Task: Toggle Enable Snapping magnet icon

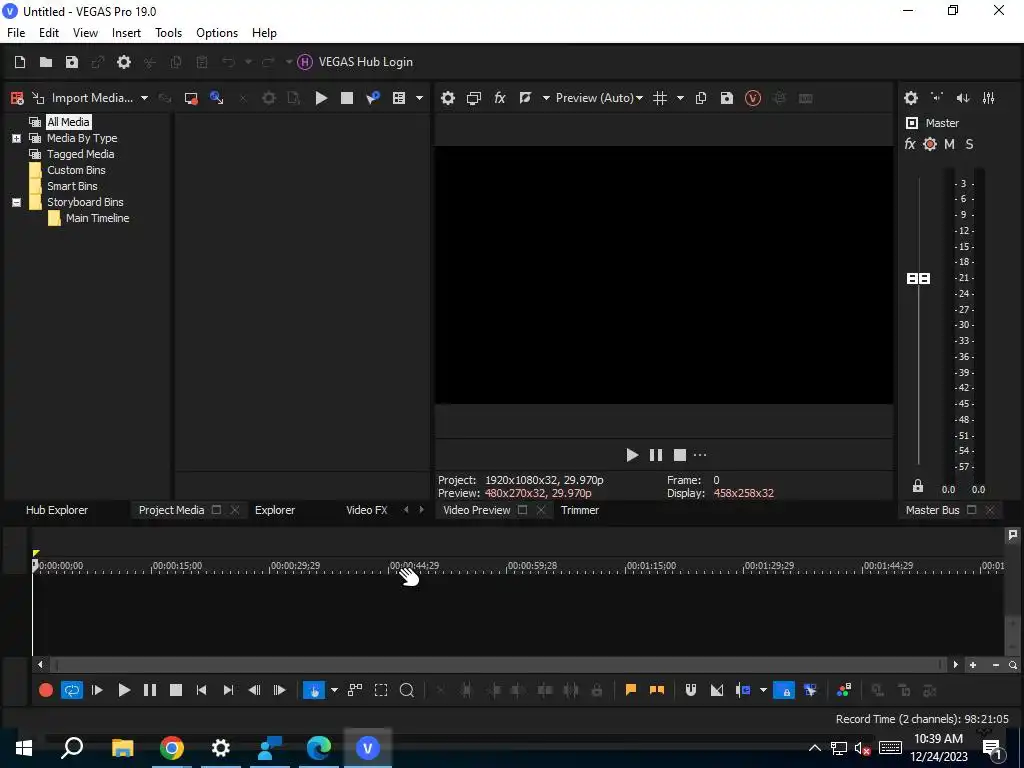Action: pyautogui.click(x=690, y=690)
